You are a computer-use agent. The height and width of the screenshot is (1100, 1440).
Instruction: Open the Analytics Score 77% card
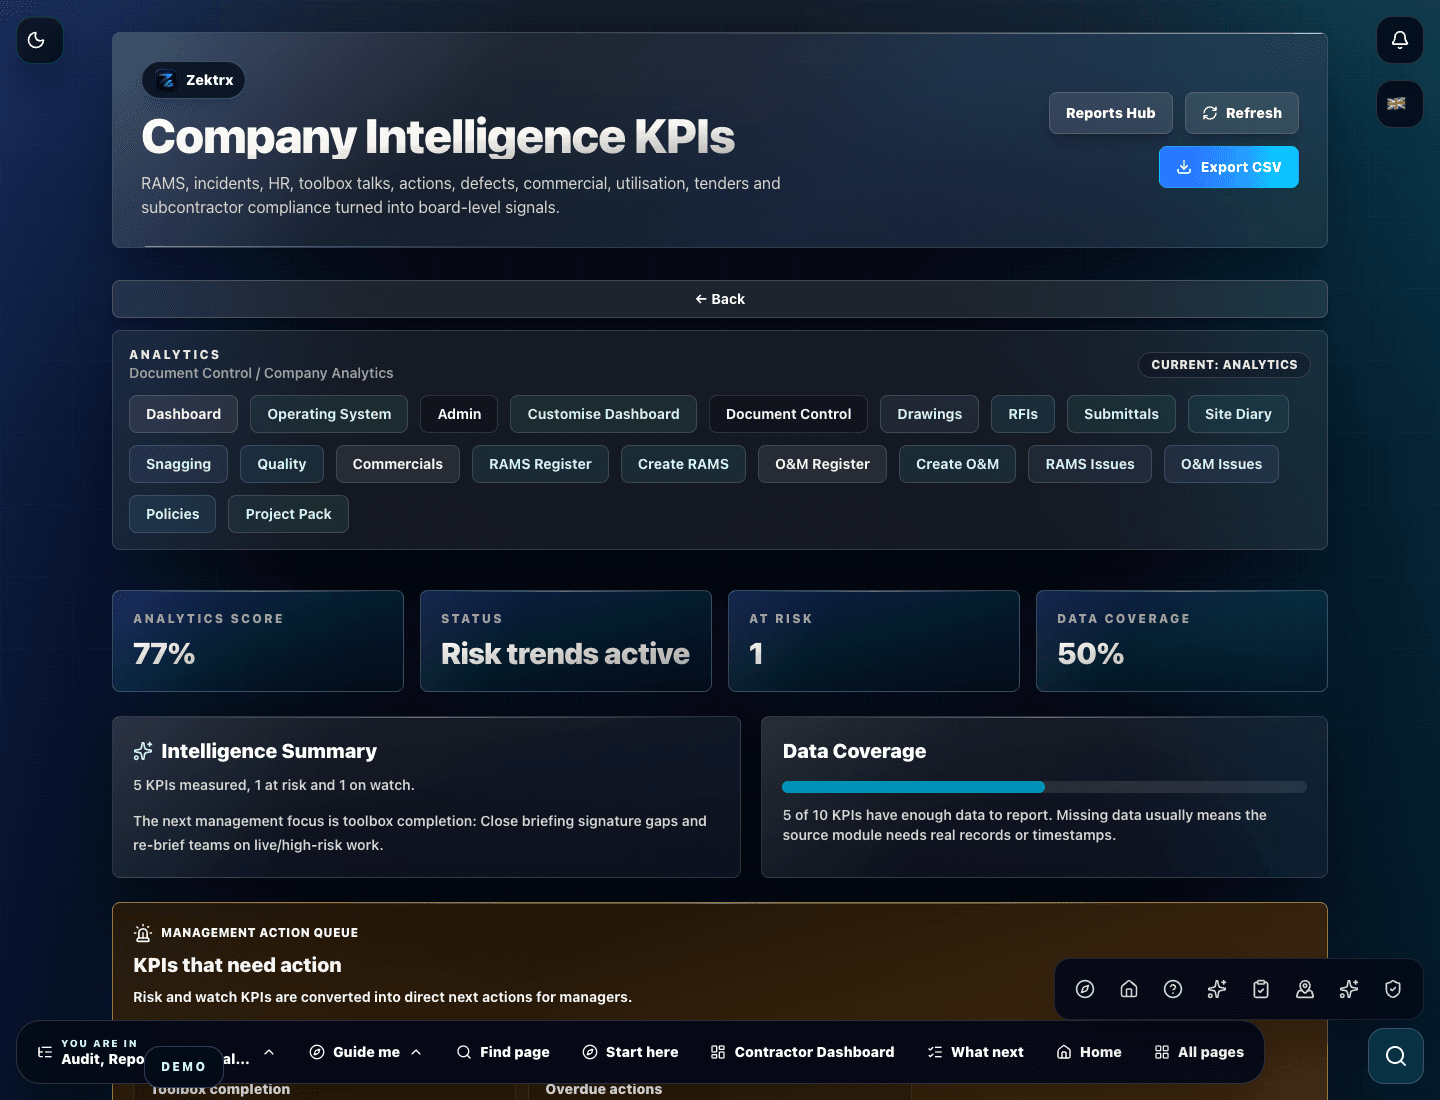(x=258, y=641)
